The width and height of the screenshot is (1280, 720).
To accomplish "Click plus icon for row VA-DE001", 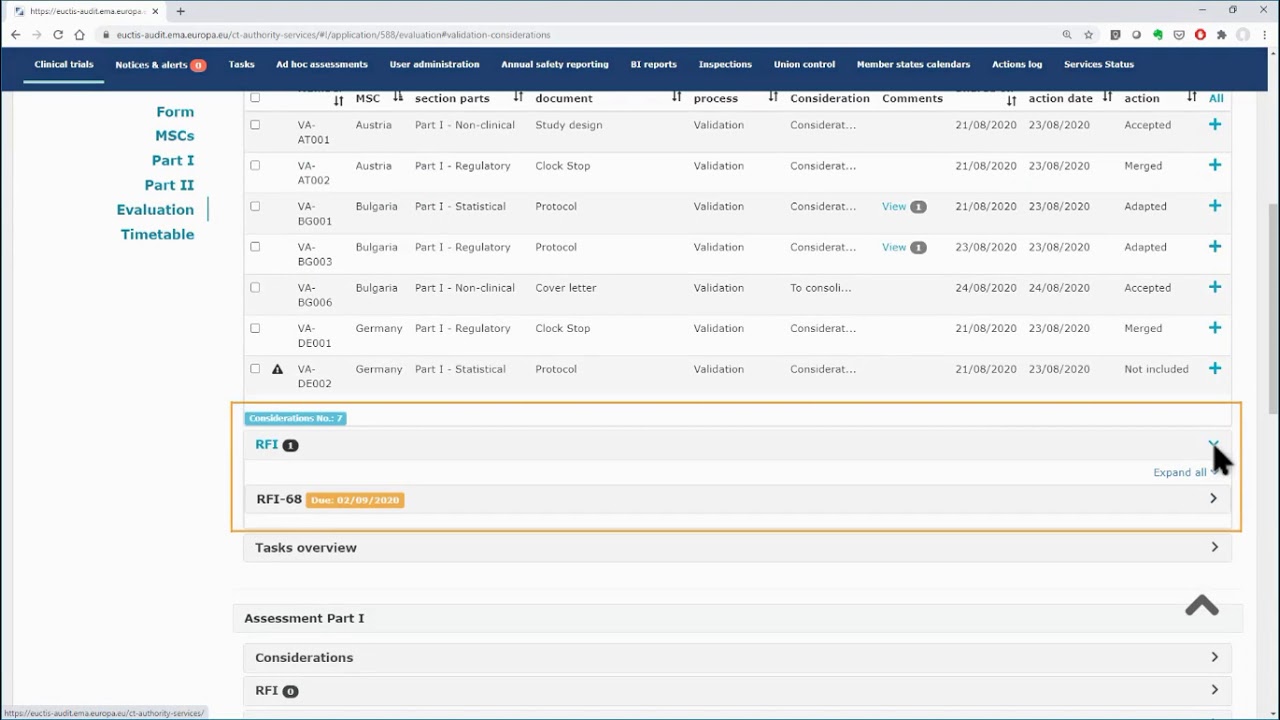I will (x=1214, y=328).
